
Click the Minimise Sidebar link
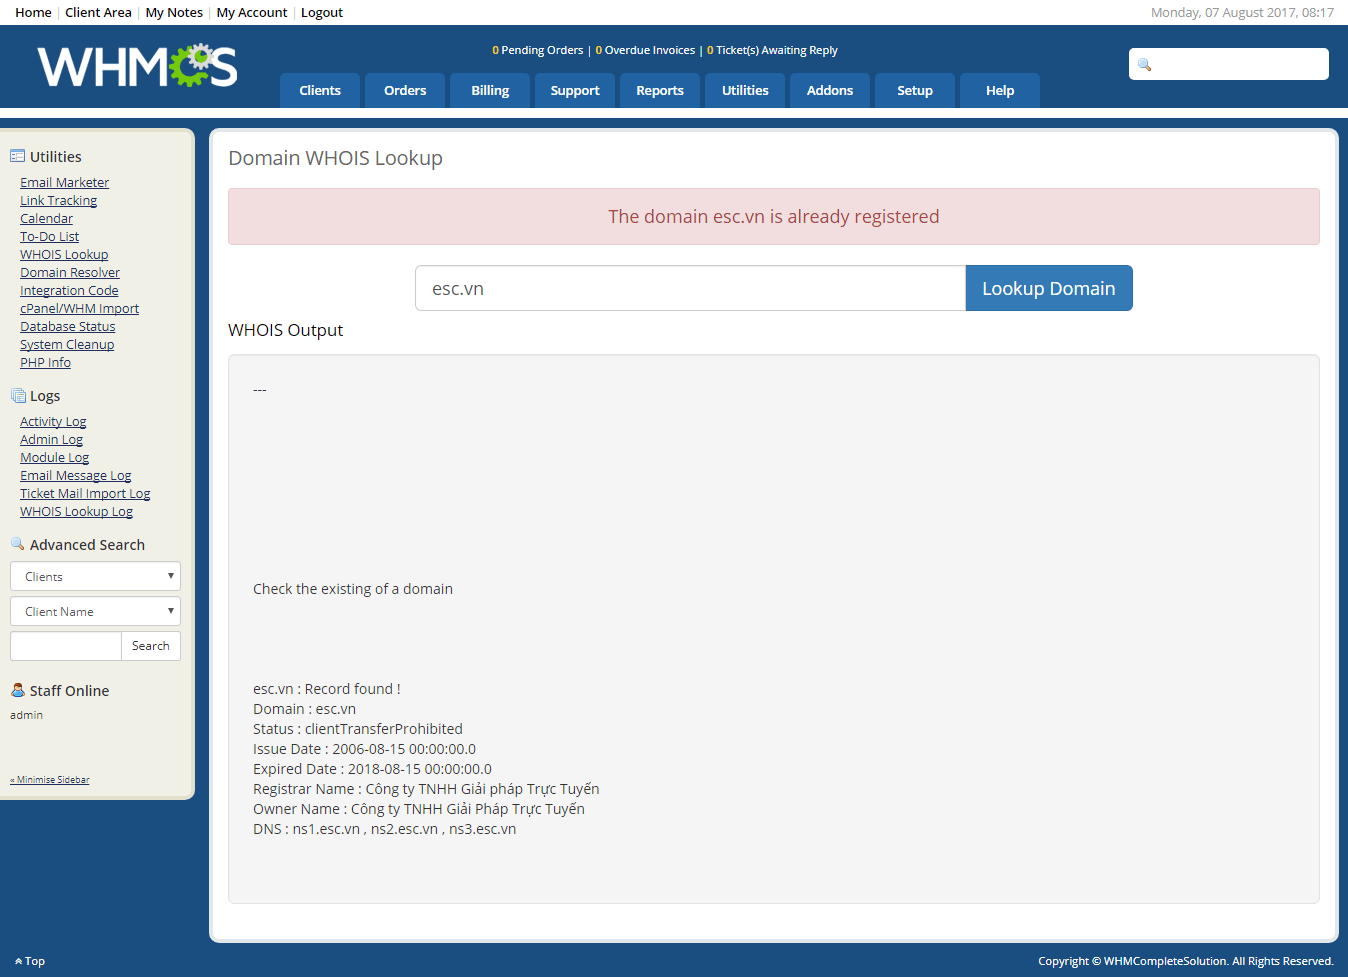(50, 780)
